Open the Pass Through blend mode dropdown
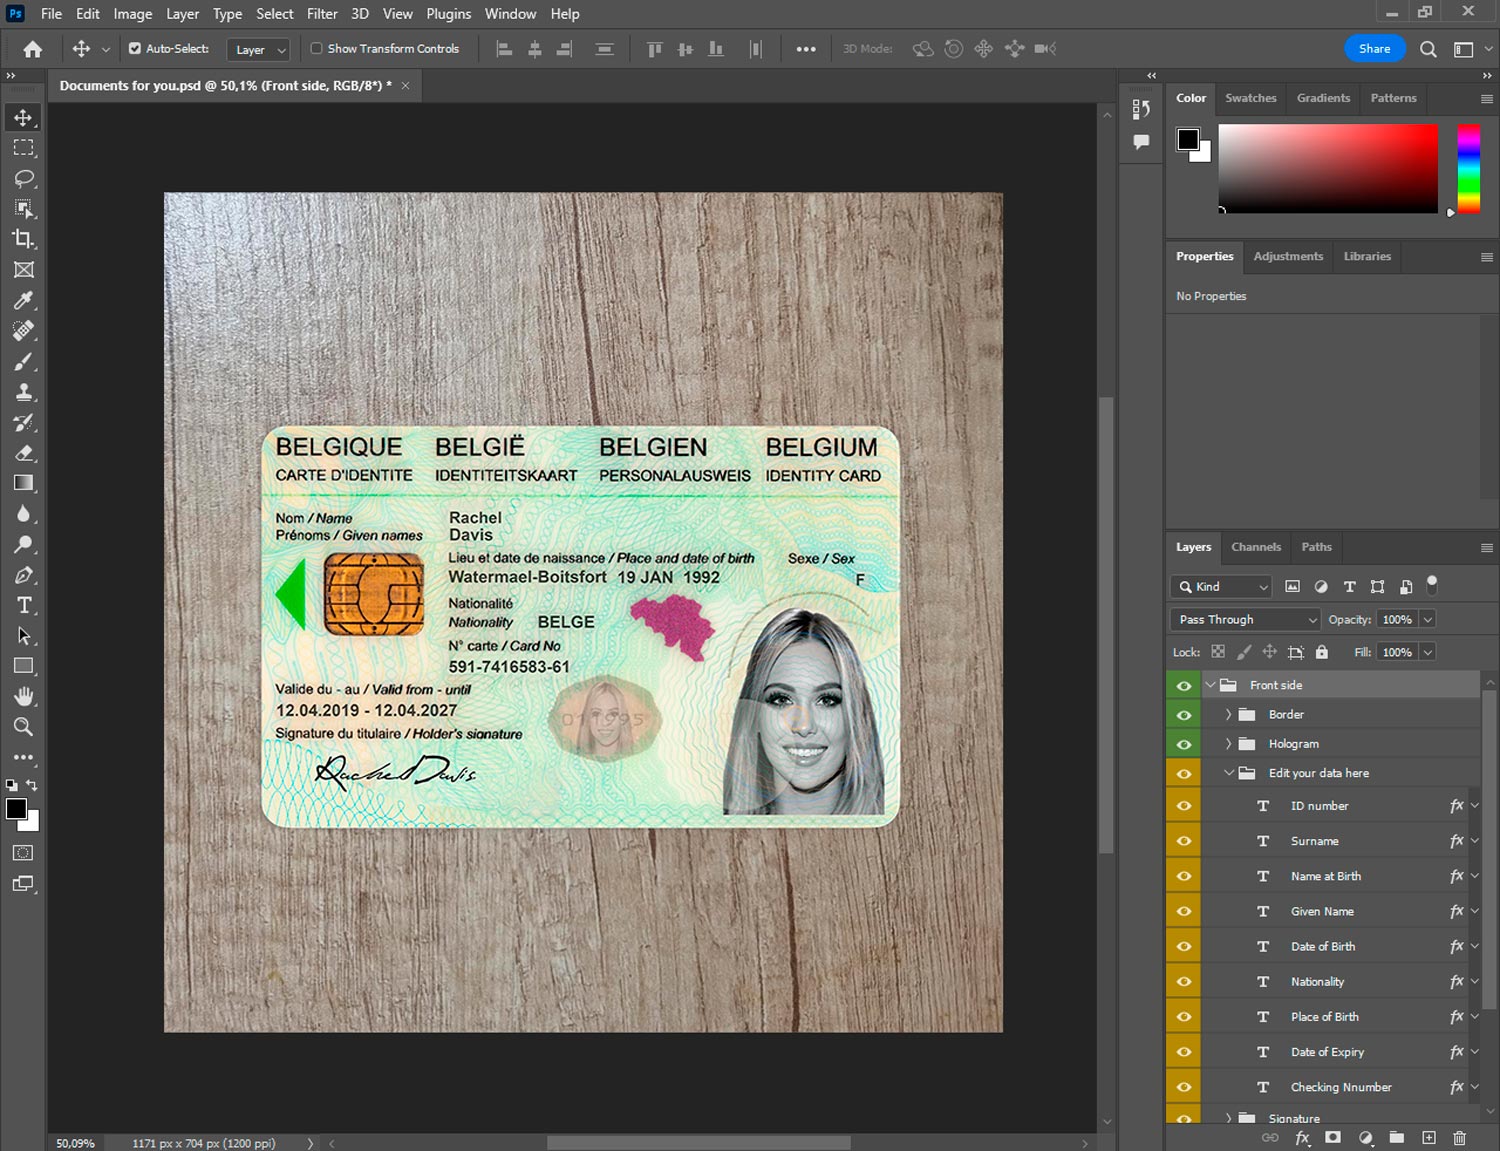Viewport: 1500px width, 1151px height. (1245, 619)
